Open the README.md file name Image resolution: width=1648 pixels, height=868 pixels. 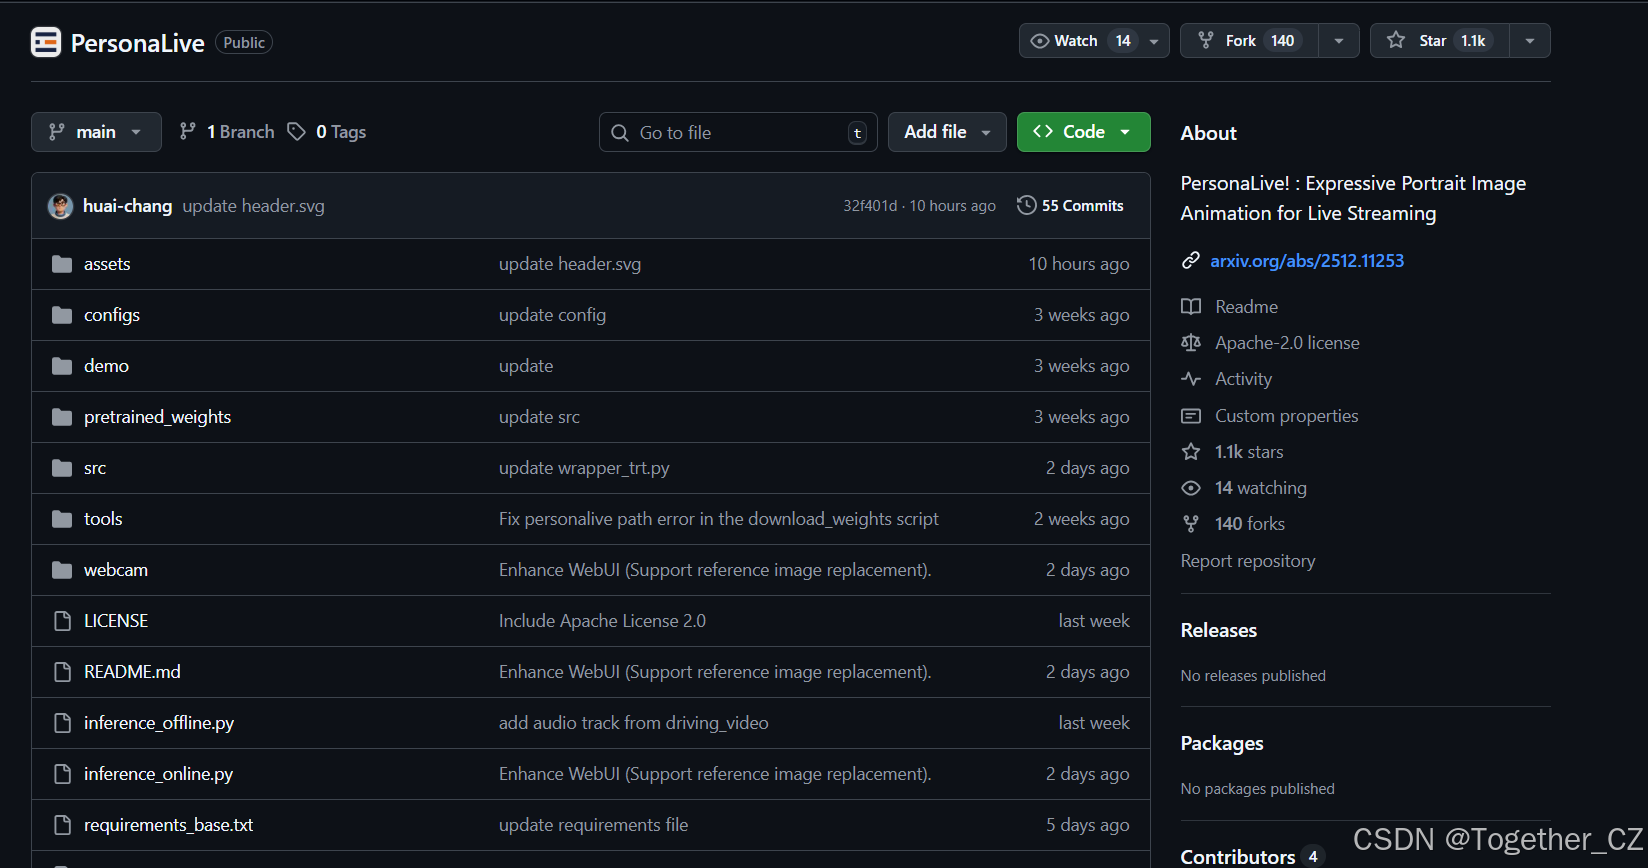click(132, 672)
